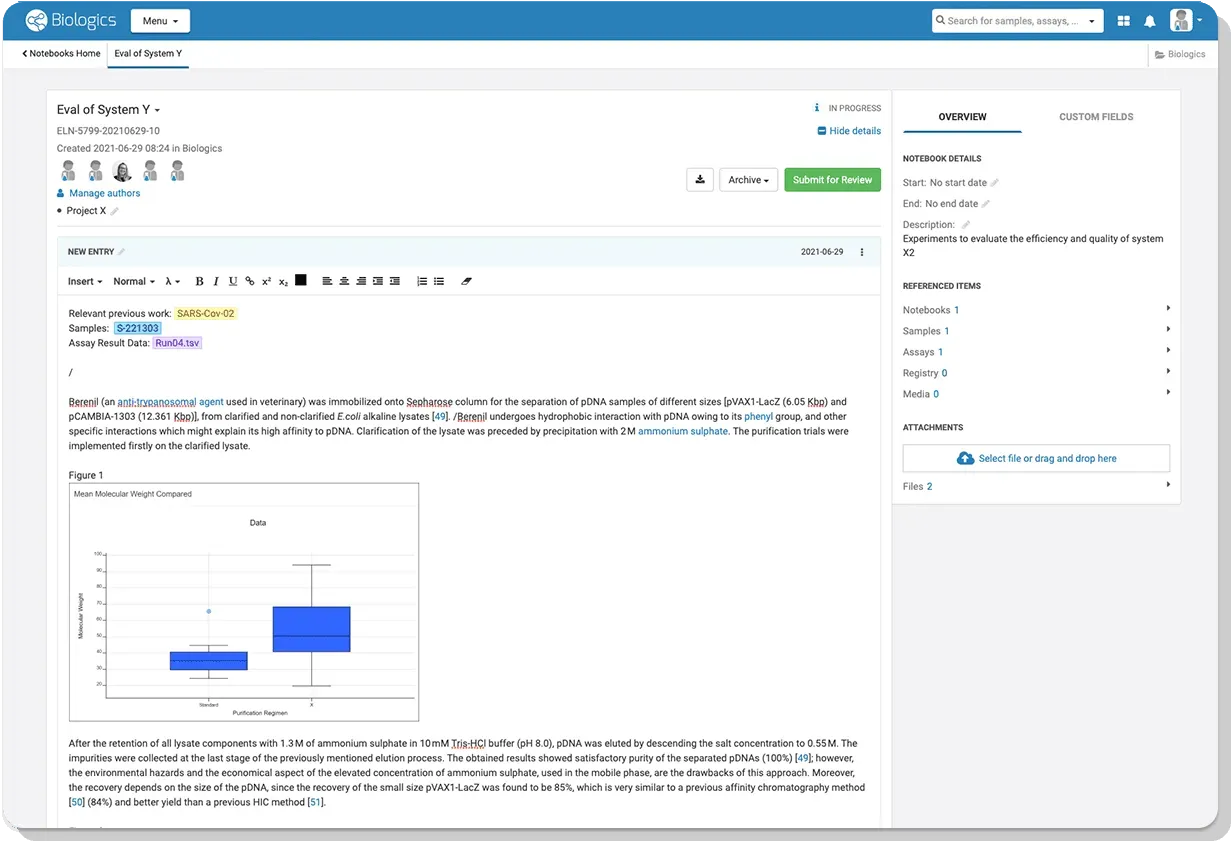Apply italic formatting to the entry
The height and width of the screenshot is (849, 1232).
(216, 282)
